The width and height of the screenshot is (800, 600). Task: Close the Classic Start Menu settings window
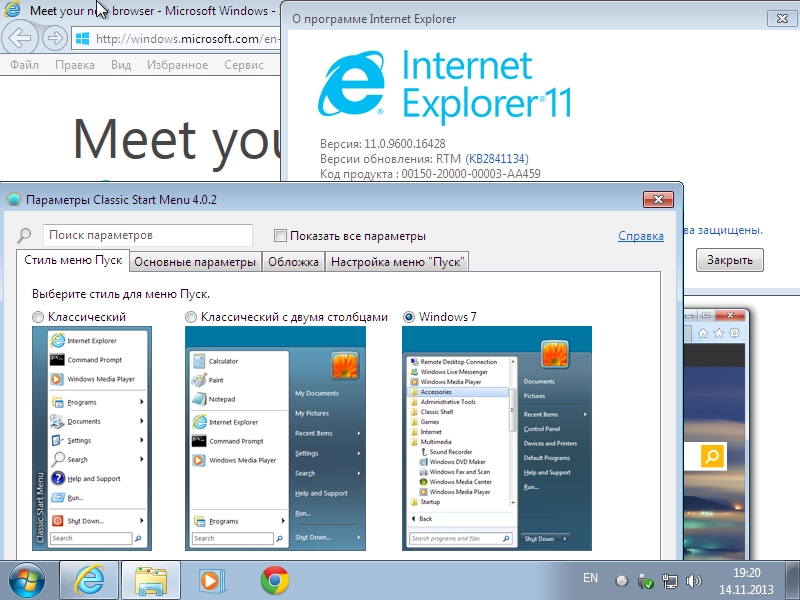(x=658, y=199)
